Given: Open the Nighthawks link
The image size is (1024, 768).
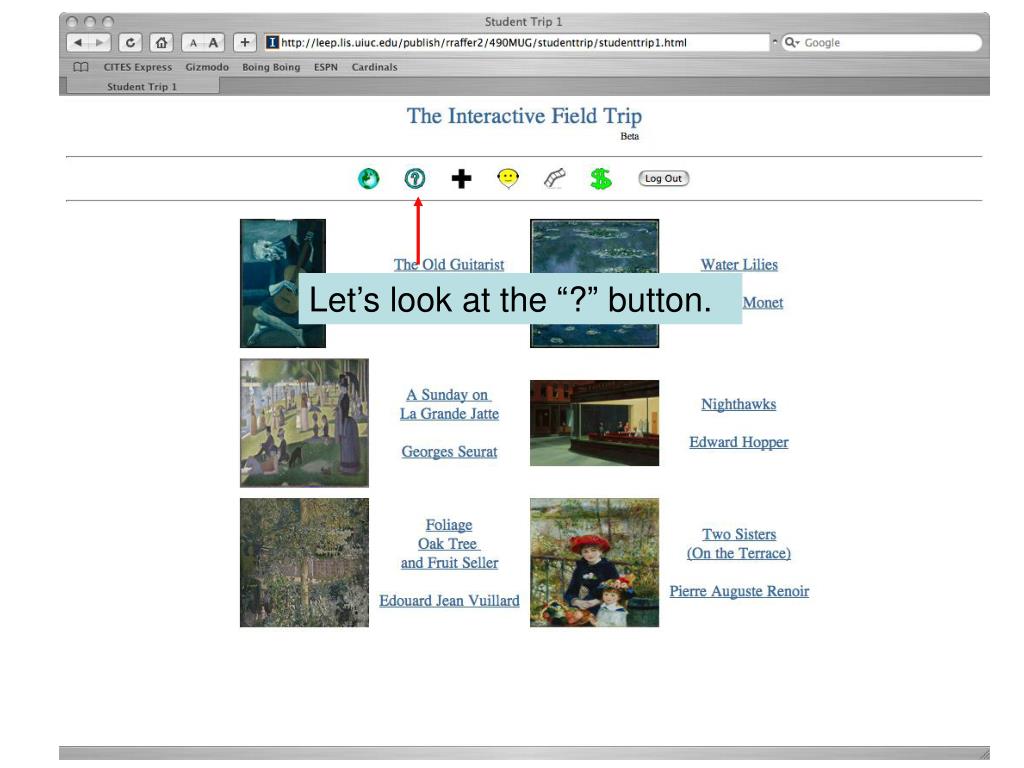Looking at the screenshot, I should (x=739, y=404).
